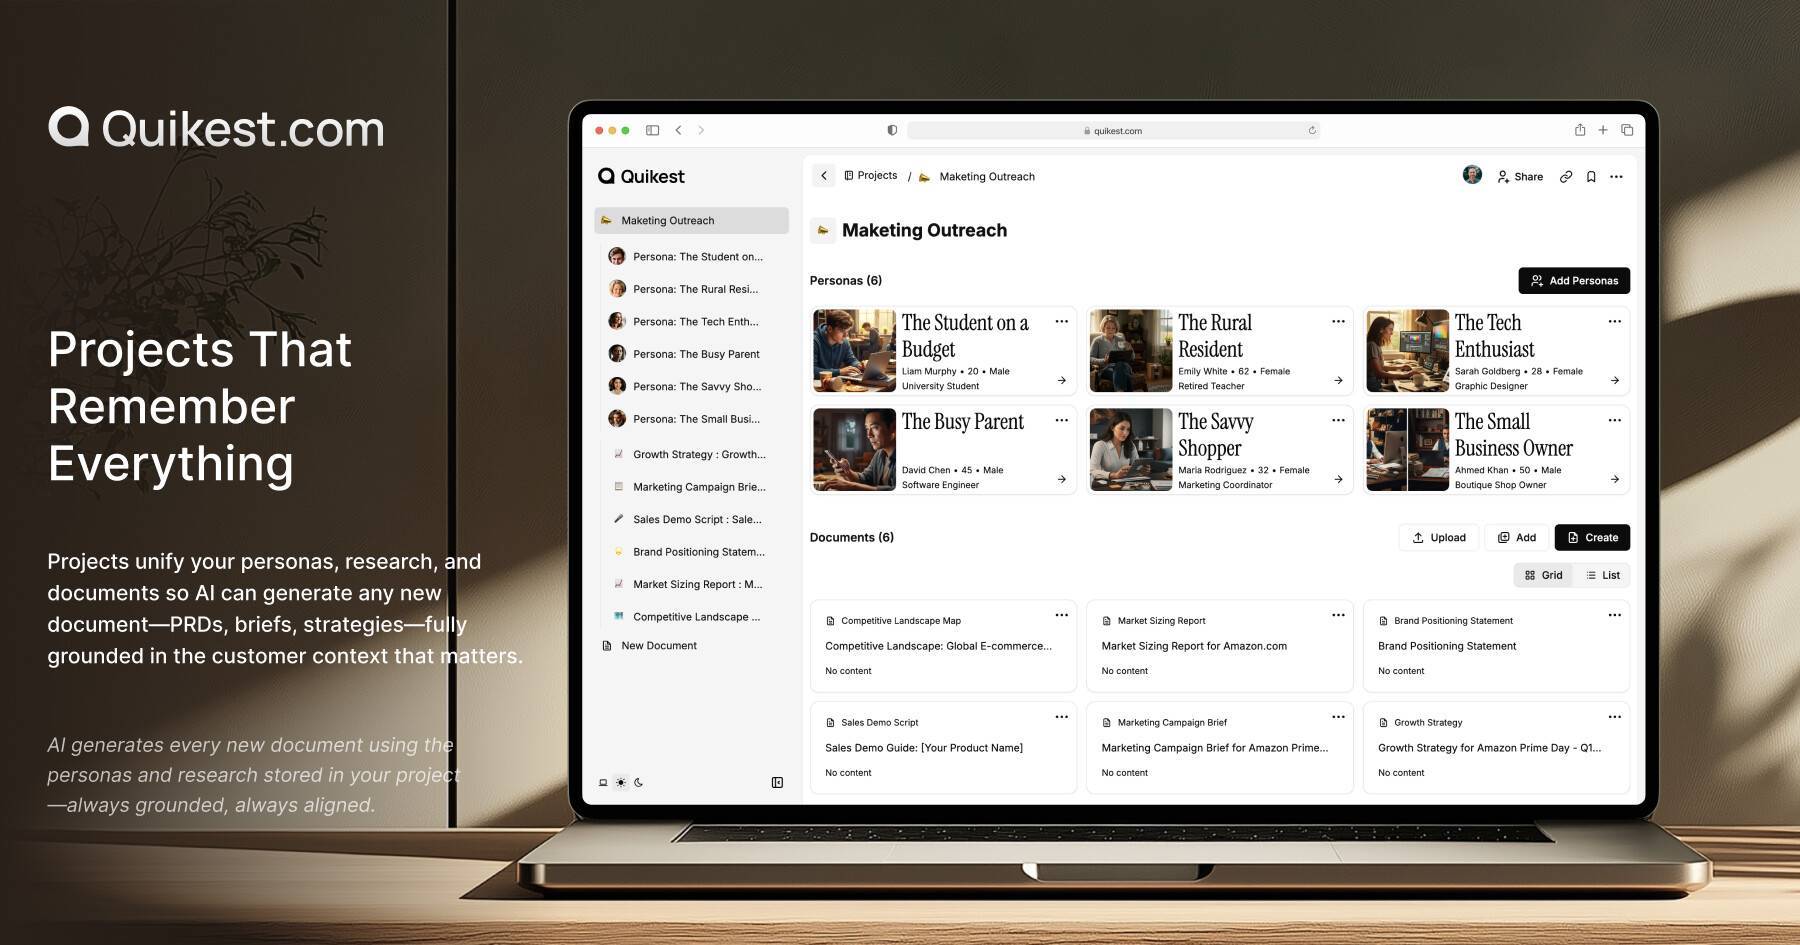Click the Add Personas button
The image size is (1800, 945).
click(1573, 280)
